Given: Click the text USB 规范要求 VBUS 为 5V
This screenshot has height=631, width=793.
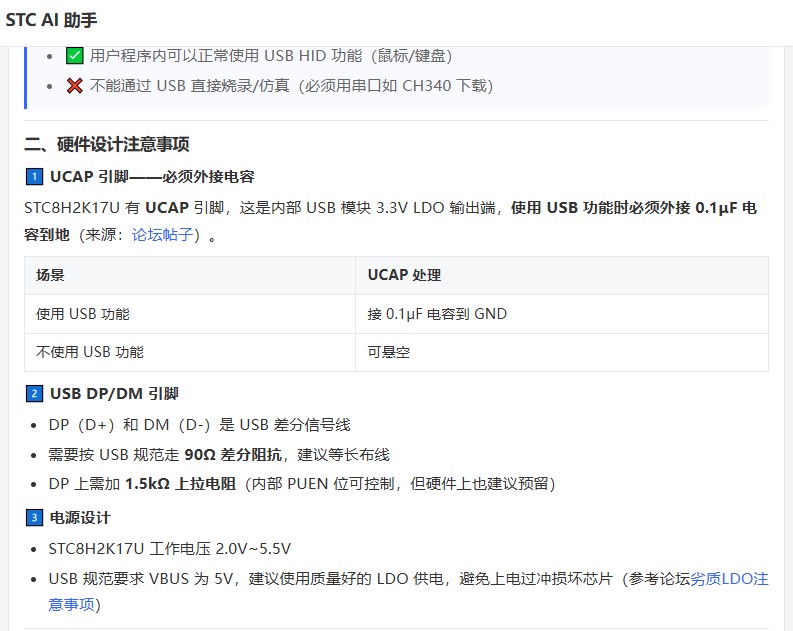Looking at the screenshot, I should (141, 578).
